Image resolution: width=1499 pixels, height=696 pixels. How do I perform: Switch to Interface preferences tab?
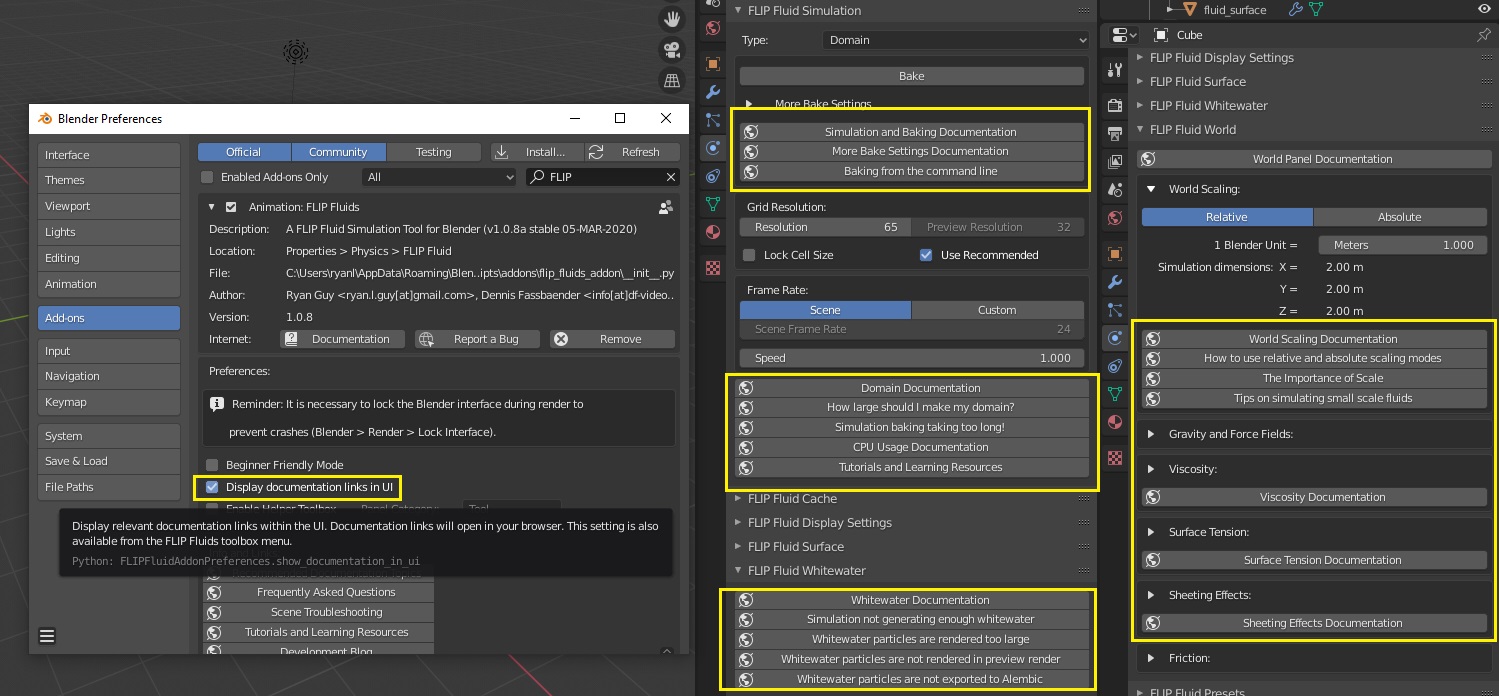pos(109,155)
